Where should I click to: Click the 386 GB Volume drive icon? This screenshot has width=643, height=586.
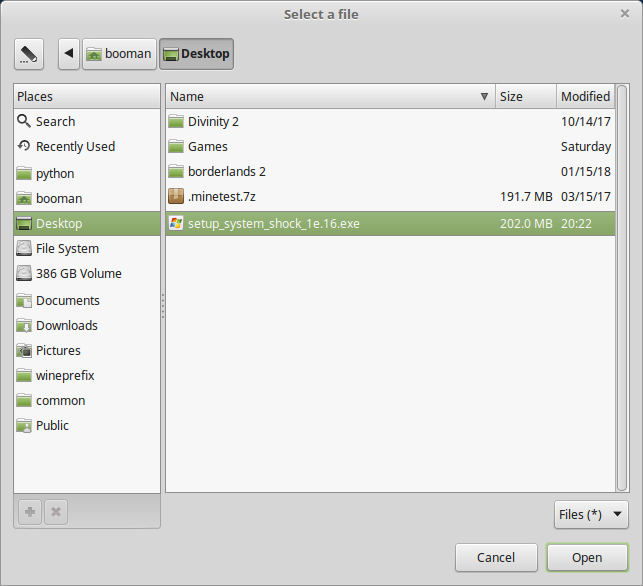click(24, 274)
